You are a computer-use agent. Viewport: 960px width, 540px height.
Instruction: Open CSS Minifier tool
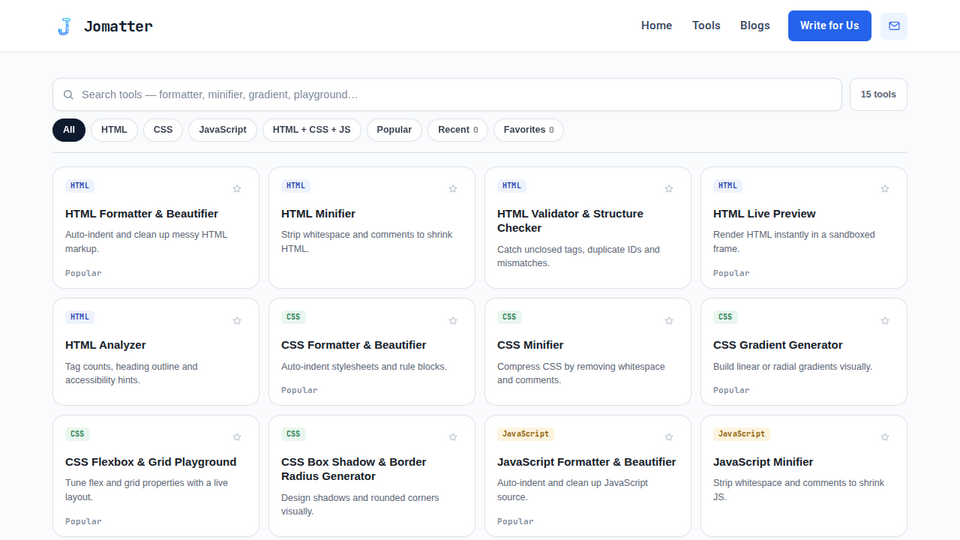point(530,345)
